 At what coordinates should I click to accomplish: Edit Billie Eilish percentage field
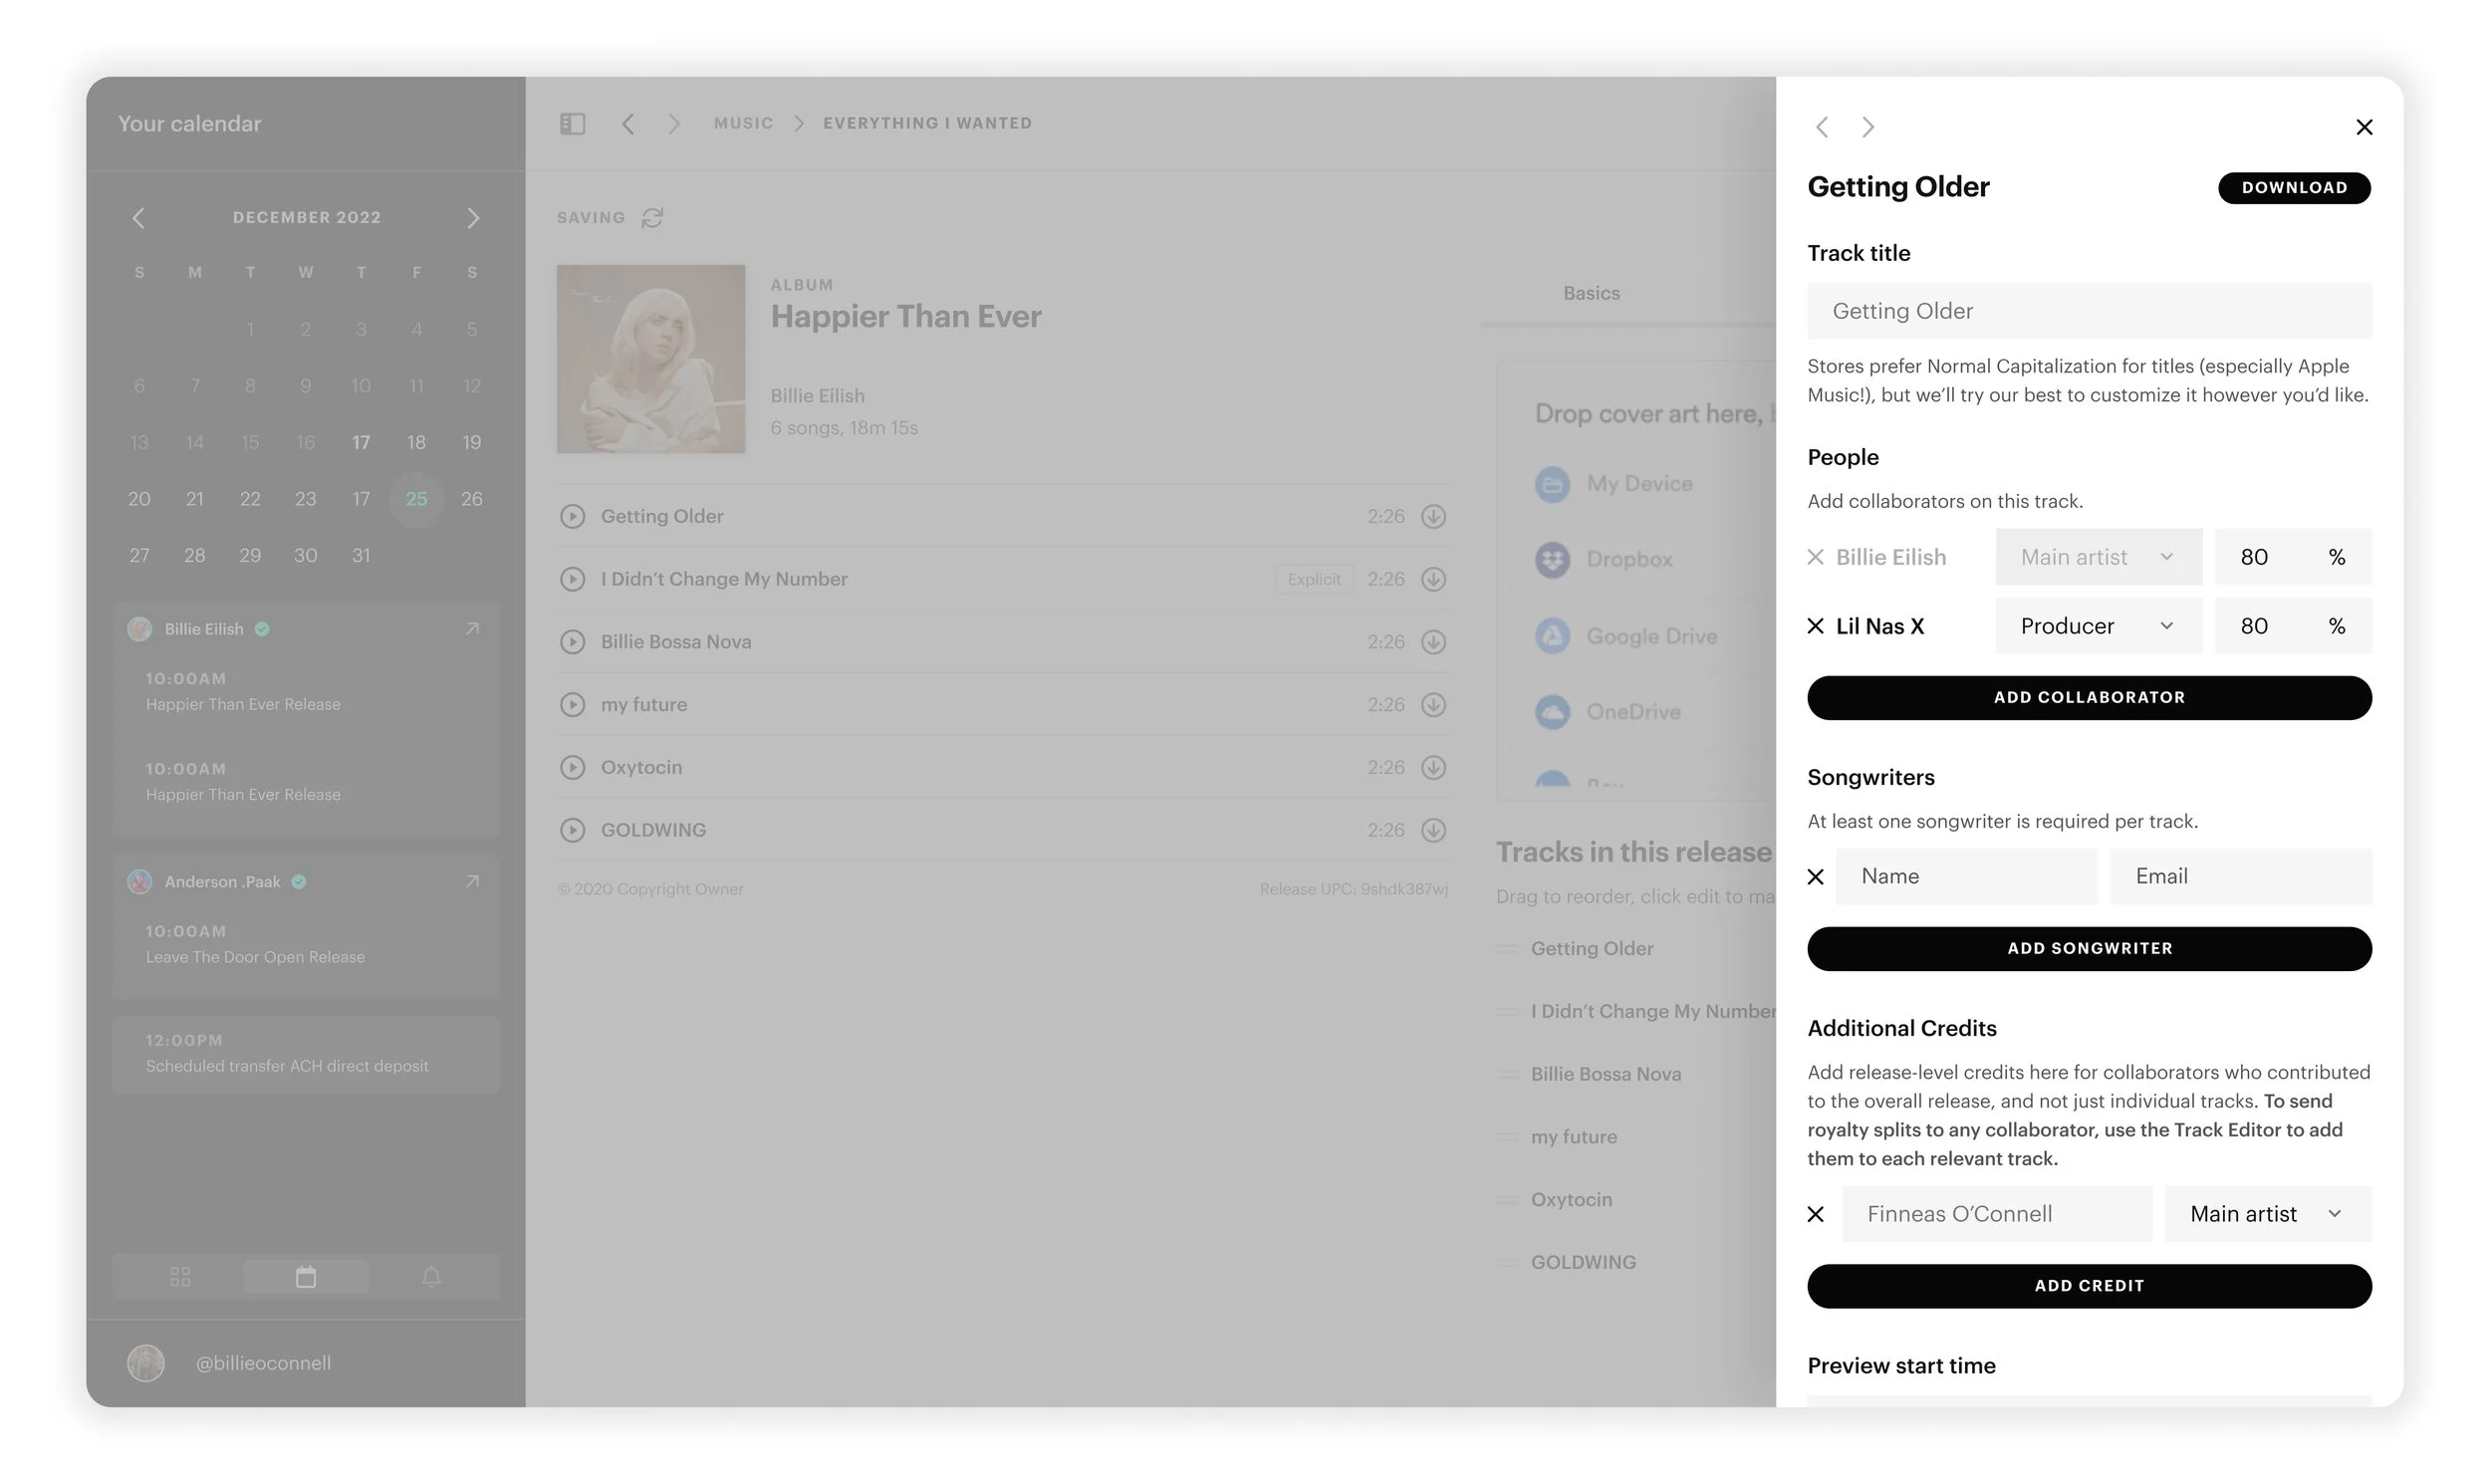(x=2293, y=557)
